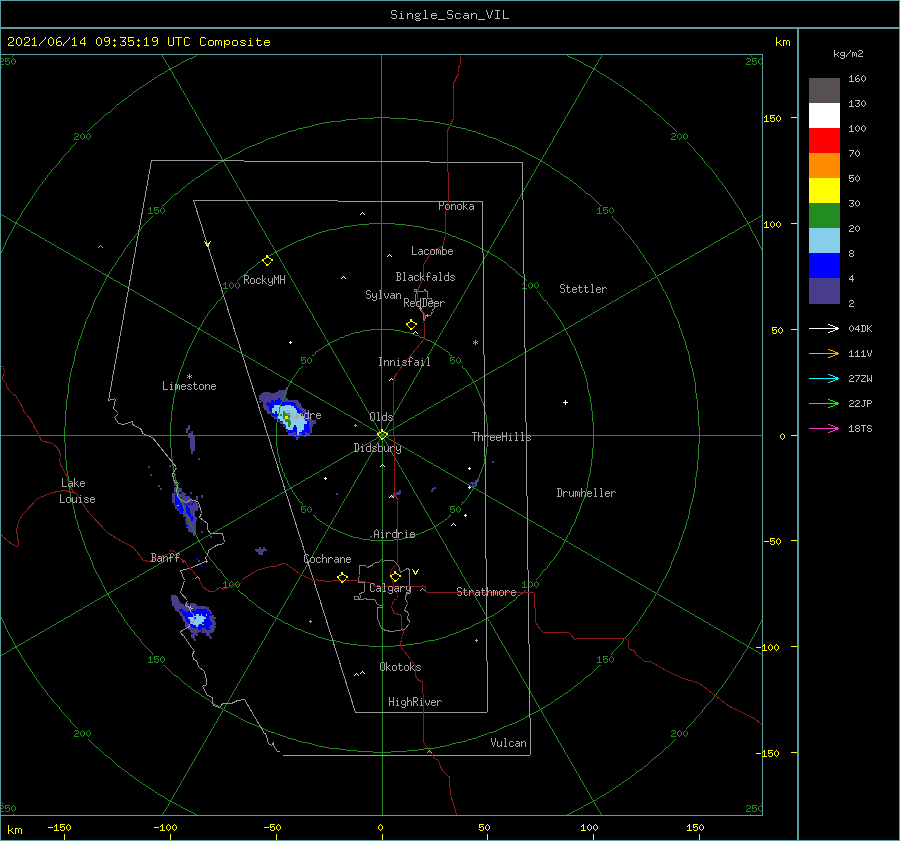Viewport: 900px width, 841px height.
Task: Click the Blackfalds city label
Action: click(x=425, y=277)
